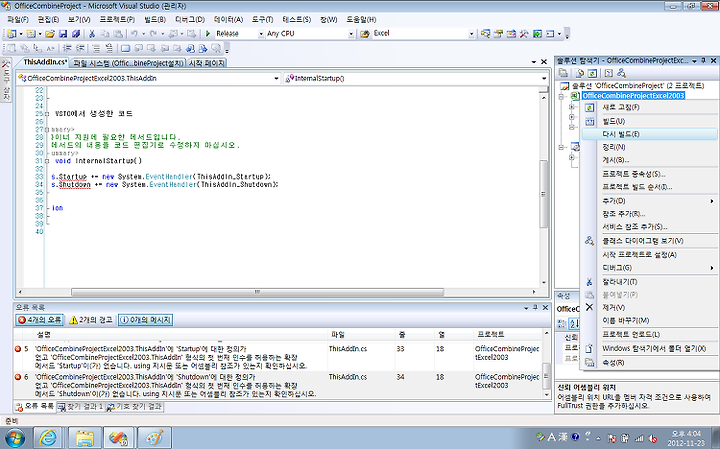Open 추가(D) submenu in context menu

click(649, 201)
